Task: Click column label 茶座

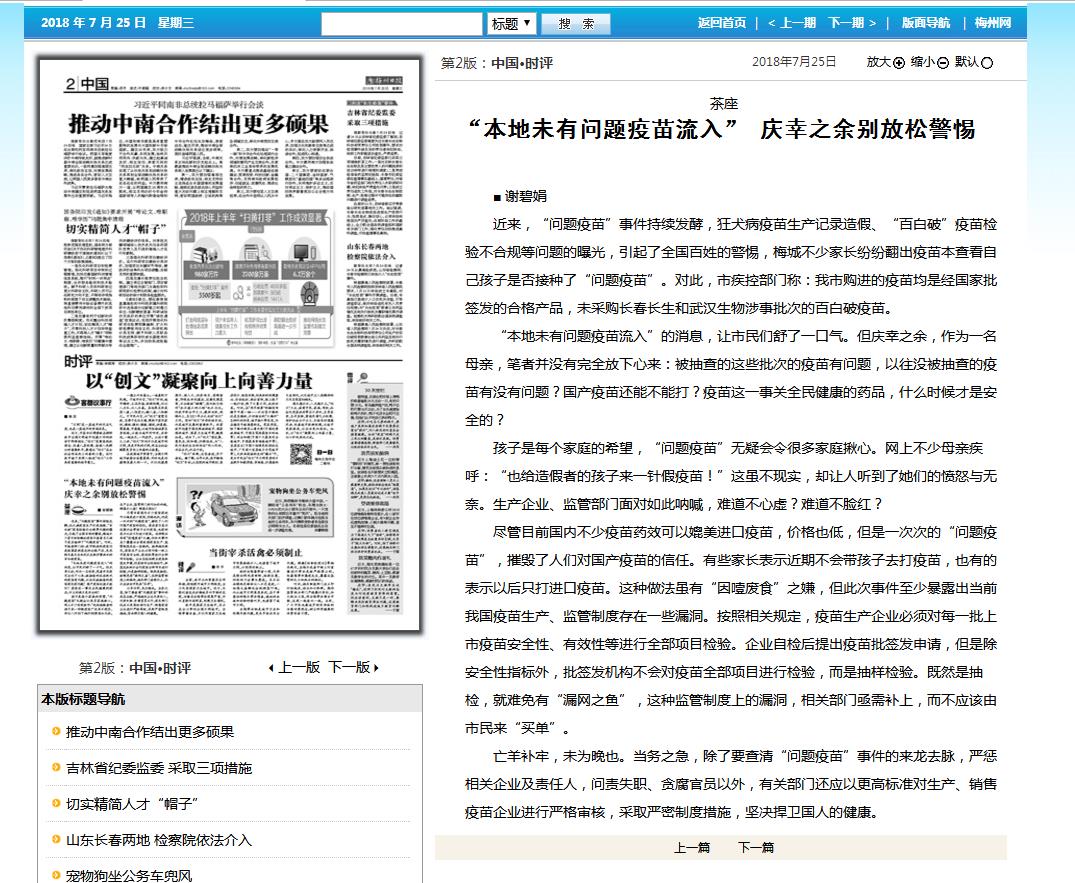Action: (x=724, y=104)
